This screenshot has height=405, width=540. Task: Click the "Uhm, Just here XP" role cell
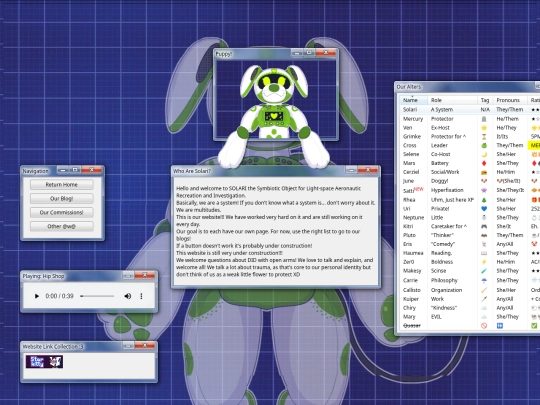tap(452, 200)
